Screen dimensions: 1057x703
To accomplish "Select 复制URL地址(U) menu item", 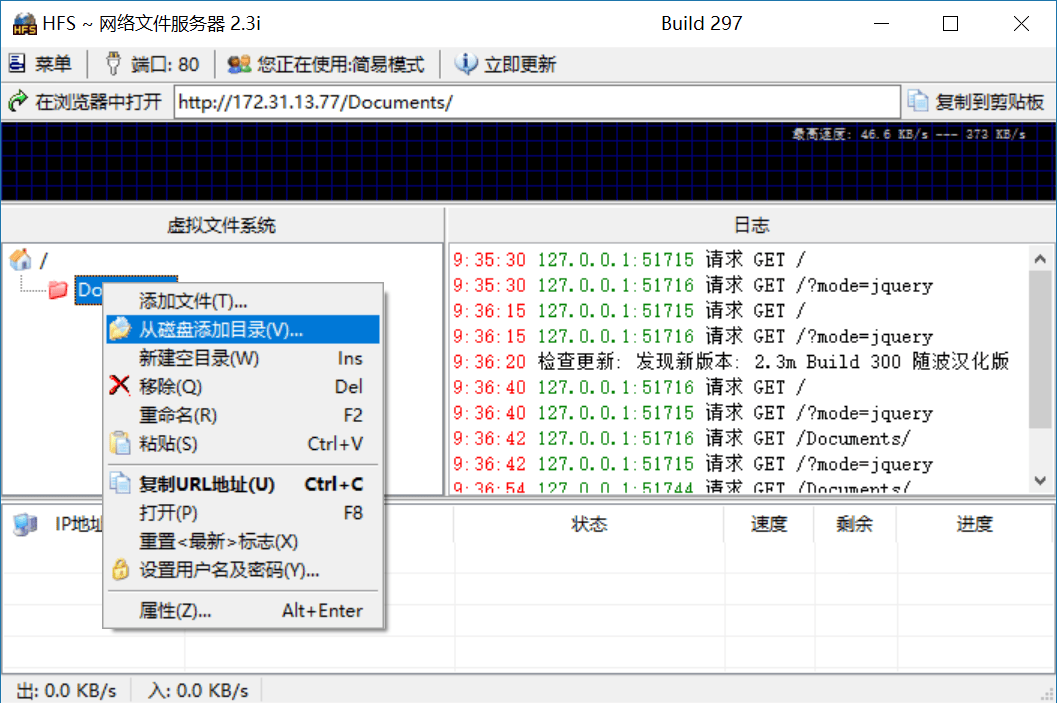I will 206,484.
